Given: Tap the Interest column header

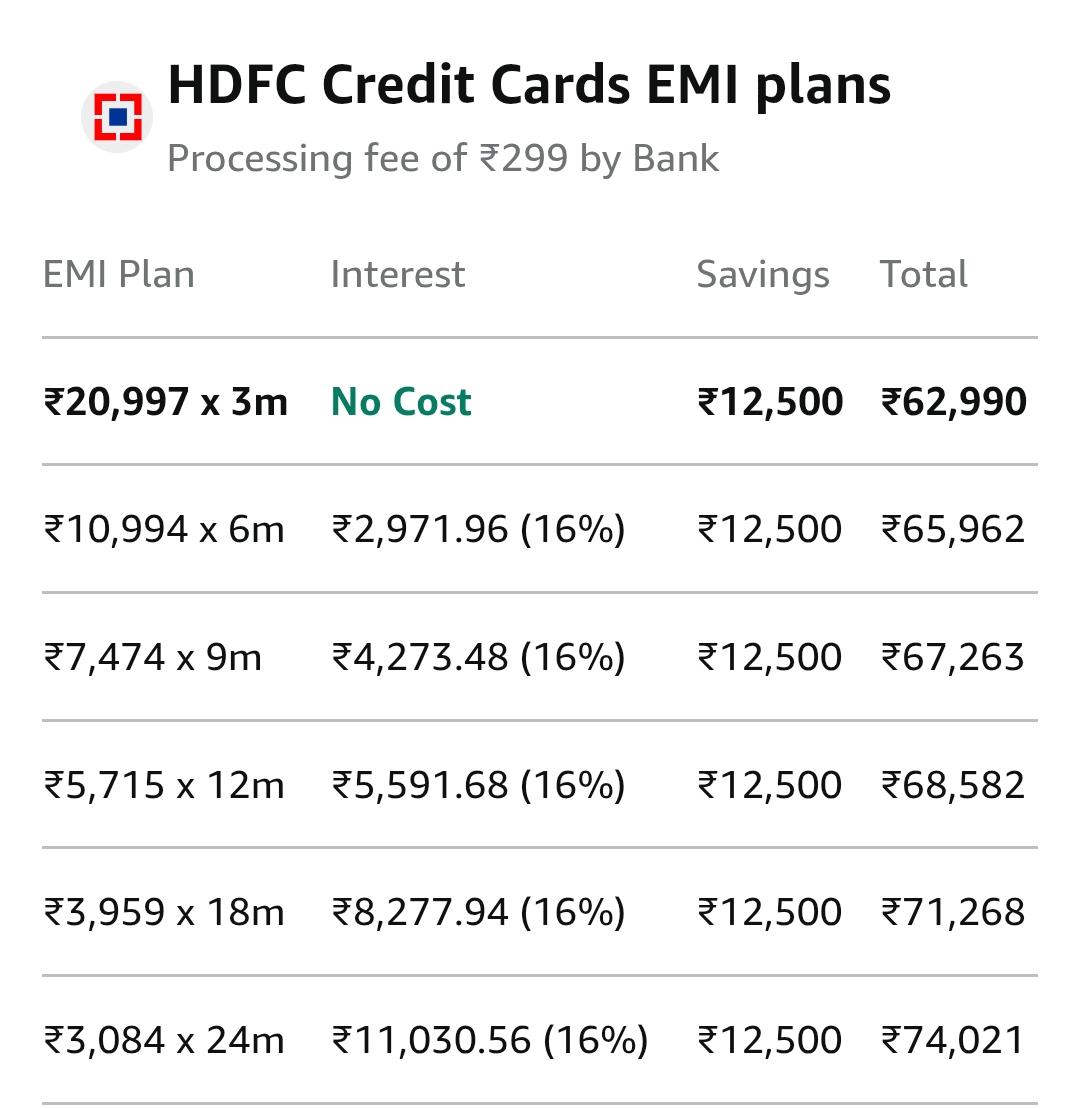Looking at the screenshot, I should click(x=398, y=275).
